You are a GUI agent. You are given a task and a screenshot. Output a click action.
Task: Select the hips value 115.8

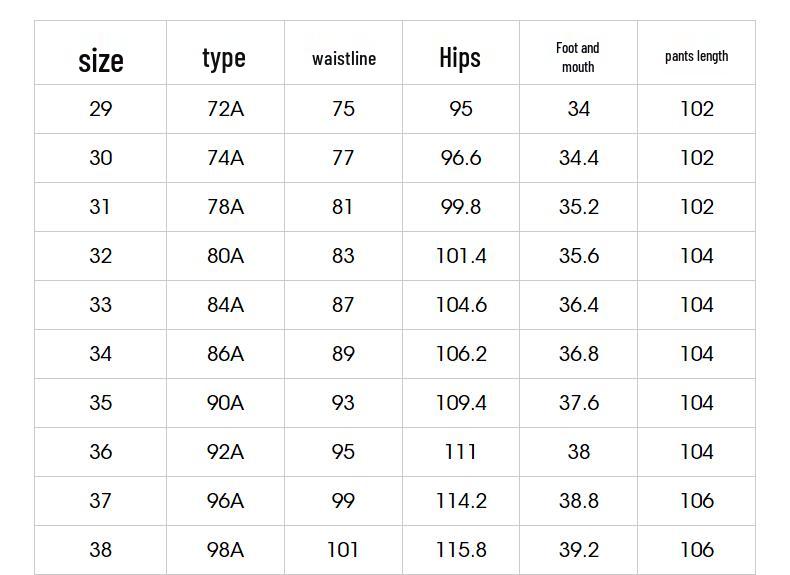click(461, 549)
